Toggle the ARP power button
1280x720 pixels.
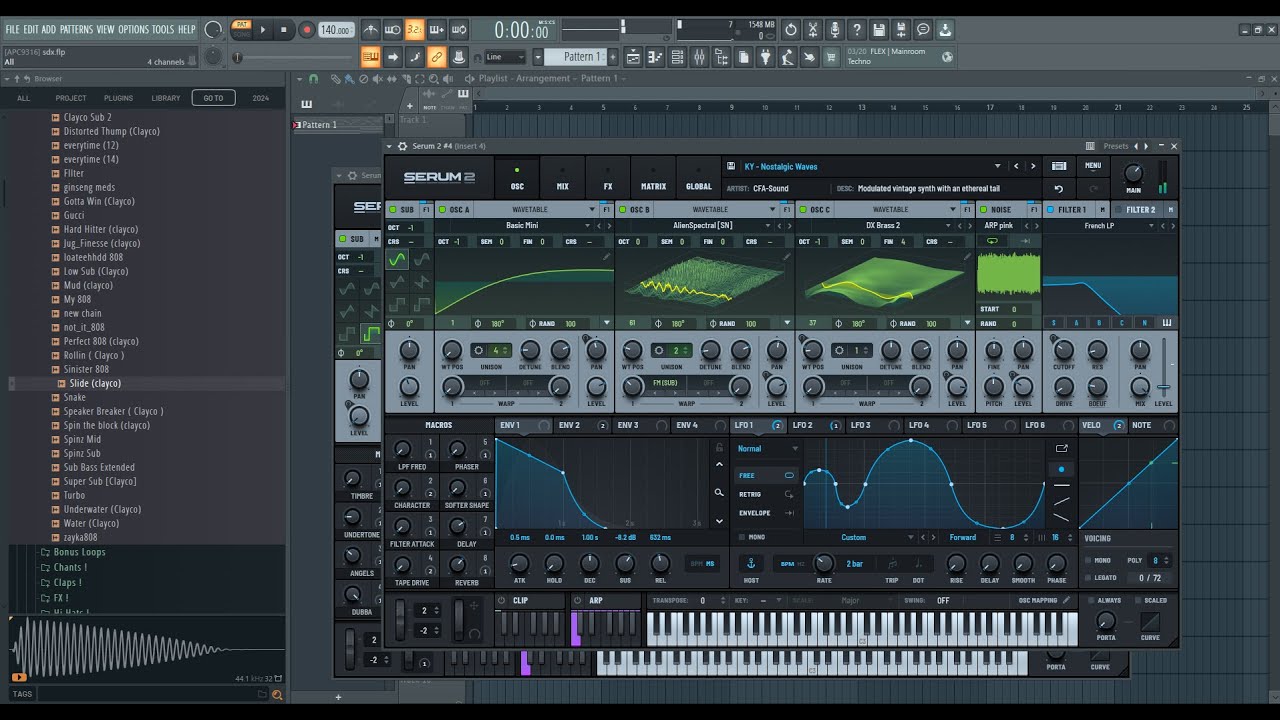[579, 601]
